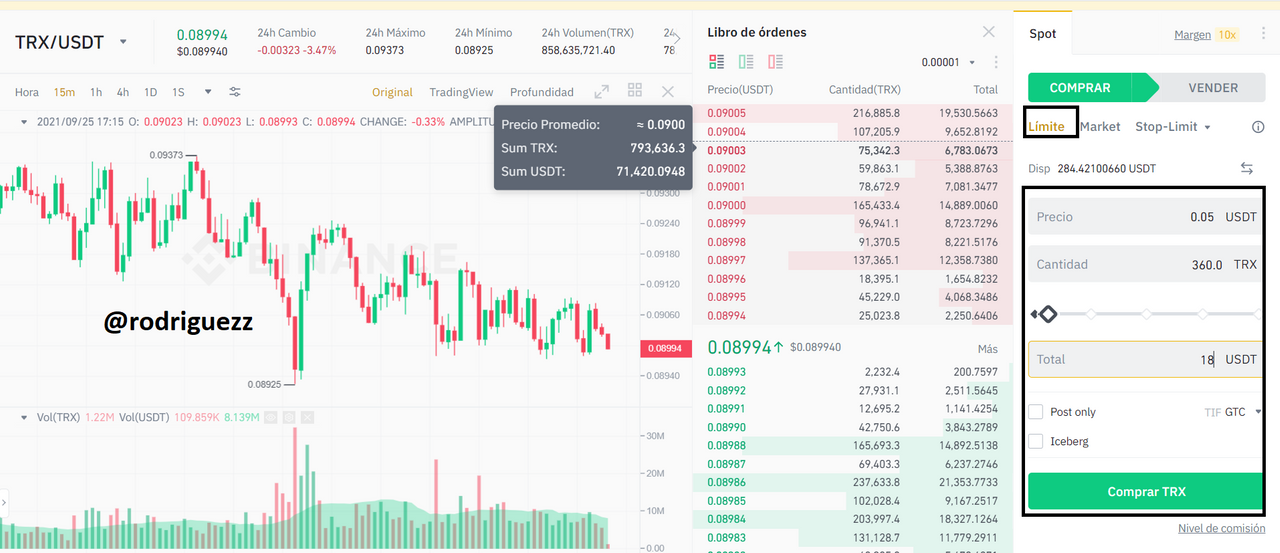This screenshot has height=553, width=1280.
Task: Change order book decimal grouping 0.00001
Action: pos(947,62)
